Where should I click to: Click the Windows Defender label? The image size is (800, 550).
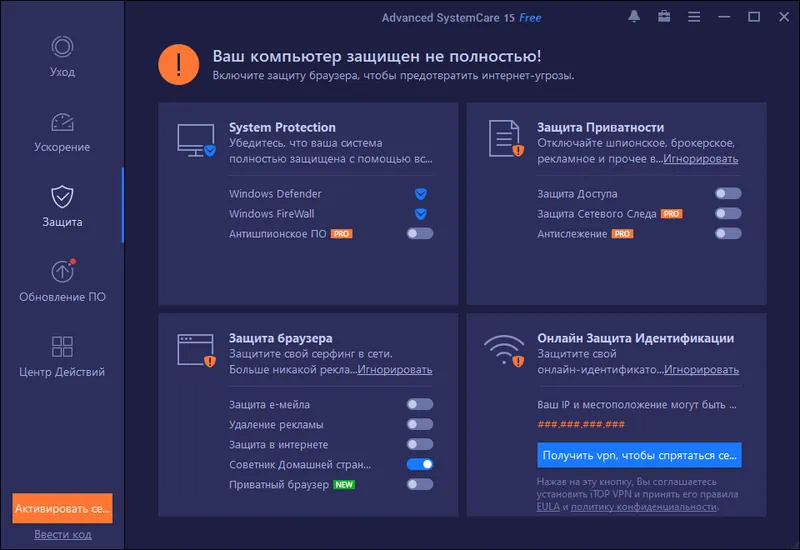click(275, 194)
